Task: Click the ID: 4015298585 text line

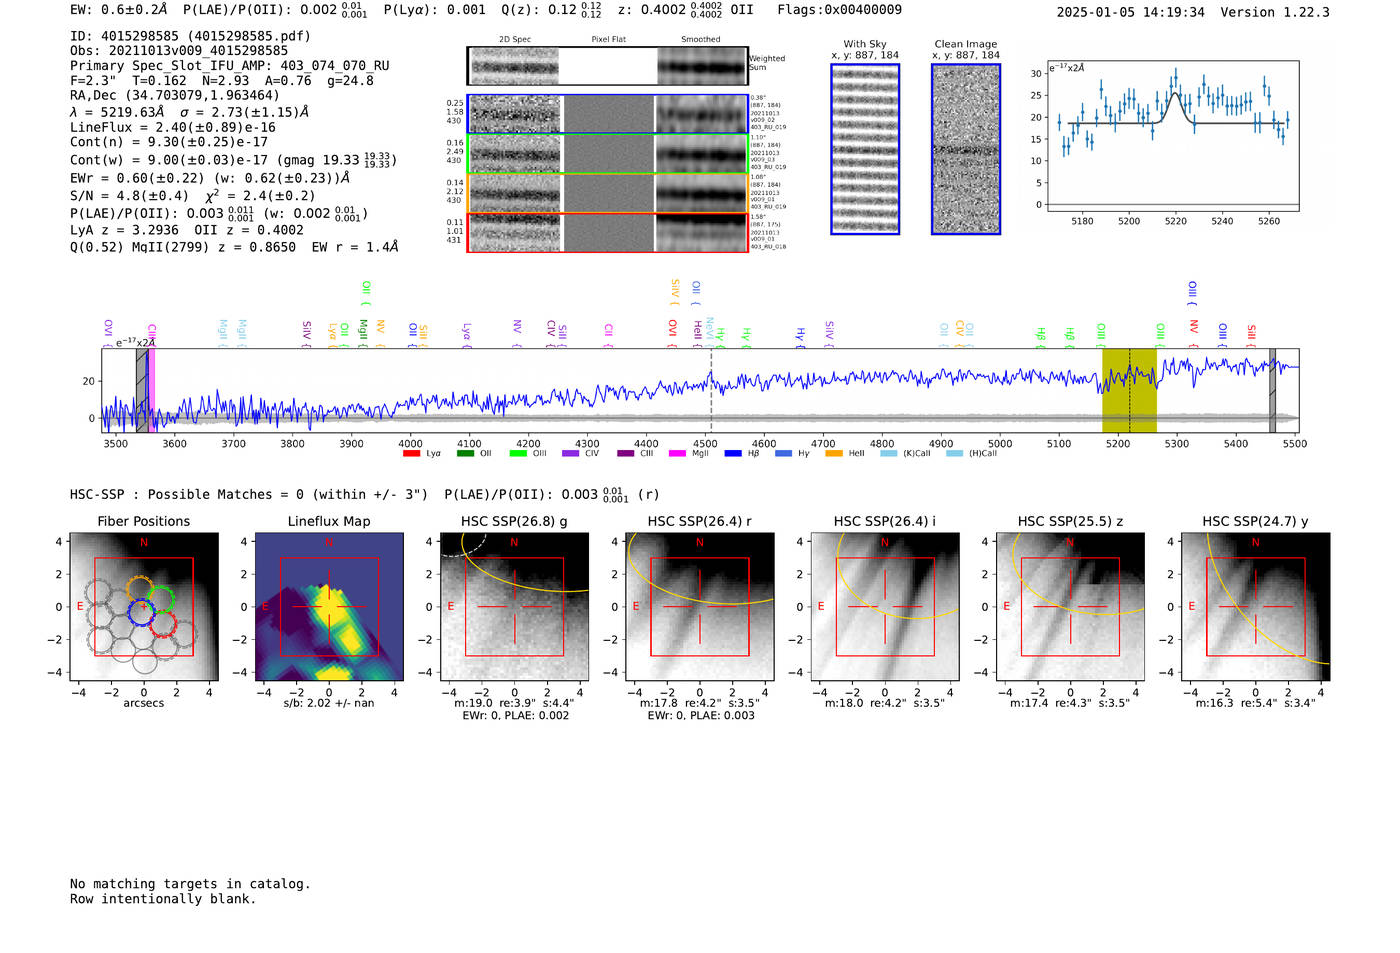Action: tap(190, 36)
